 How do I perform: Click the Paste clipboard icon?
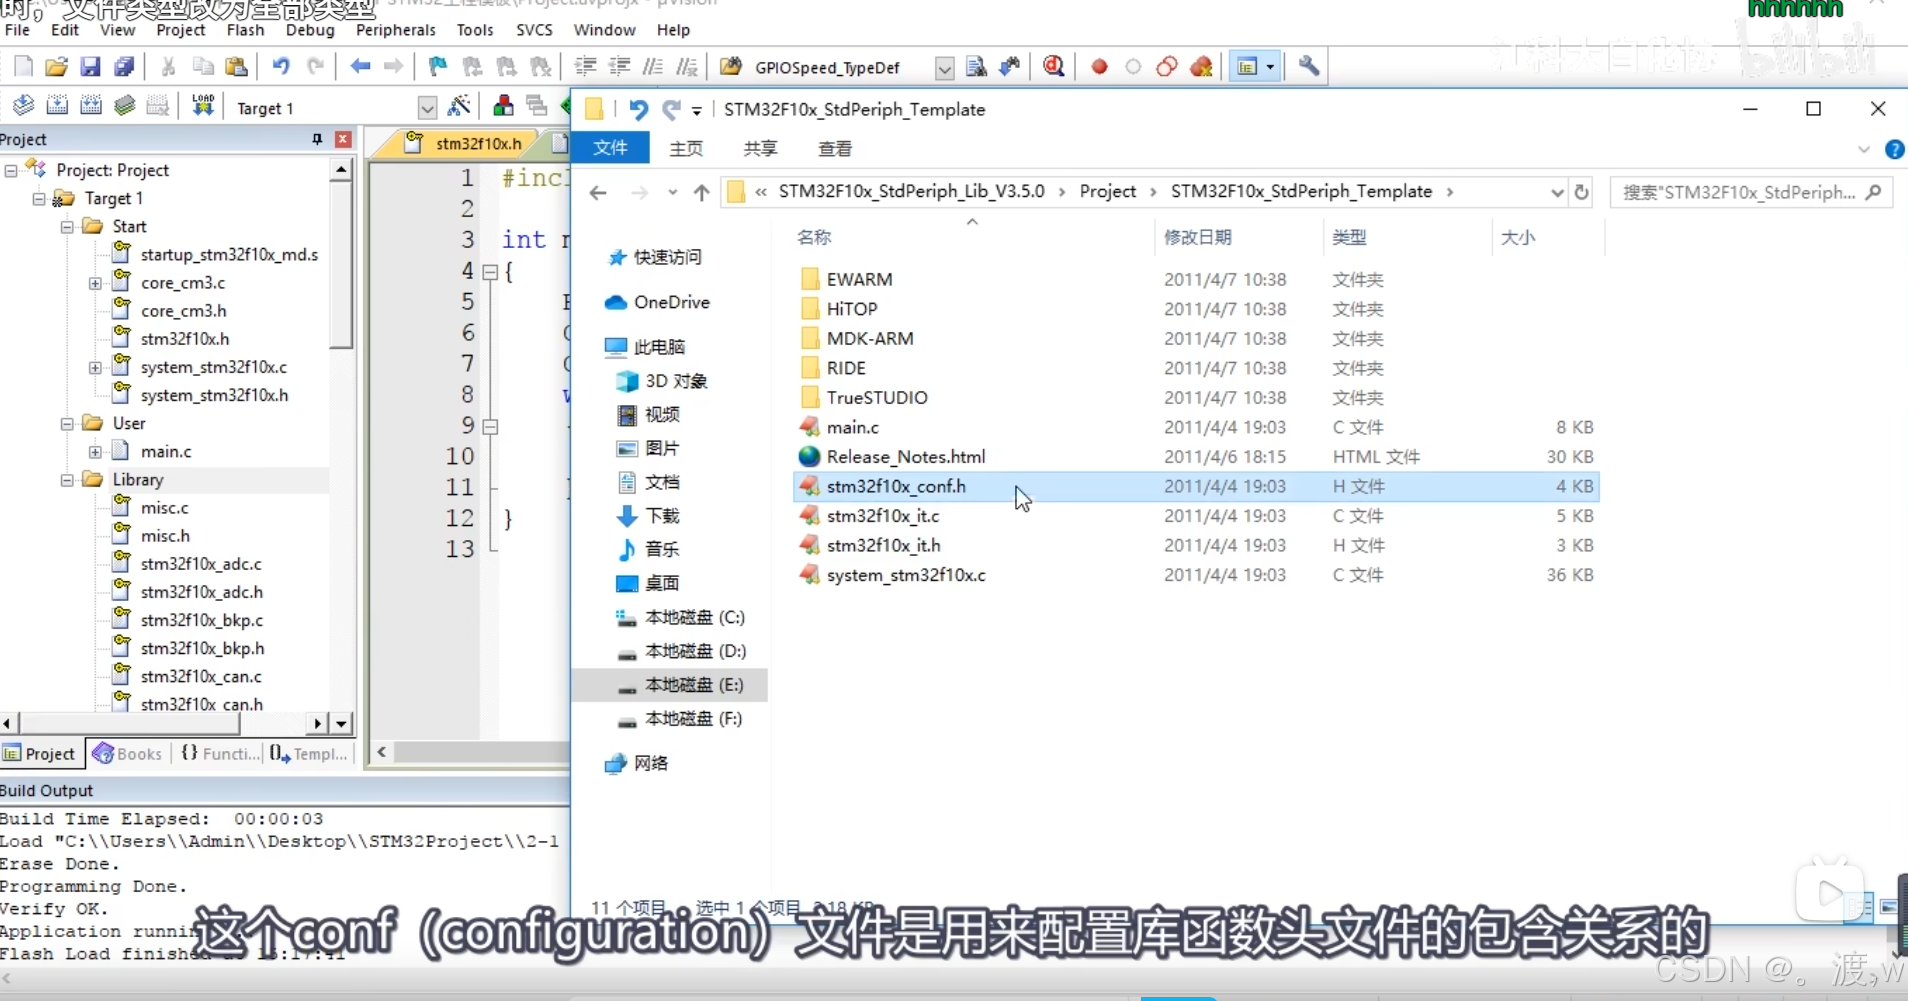click(x=236, y=67)
